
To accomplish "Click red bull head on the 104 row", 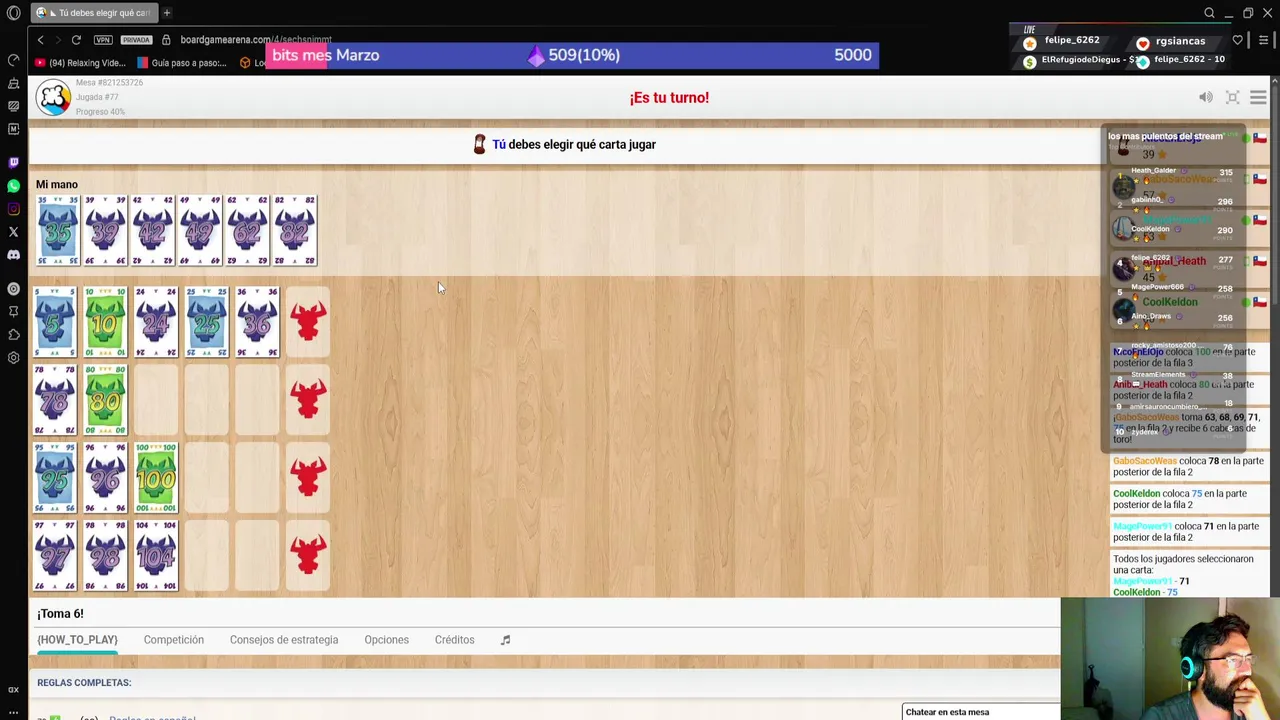I will [x=308, y=556].
